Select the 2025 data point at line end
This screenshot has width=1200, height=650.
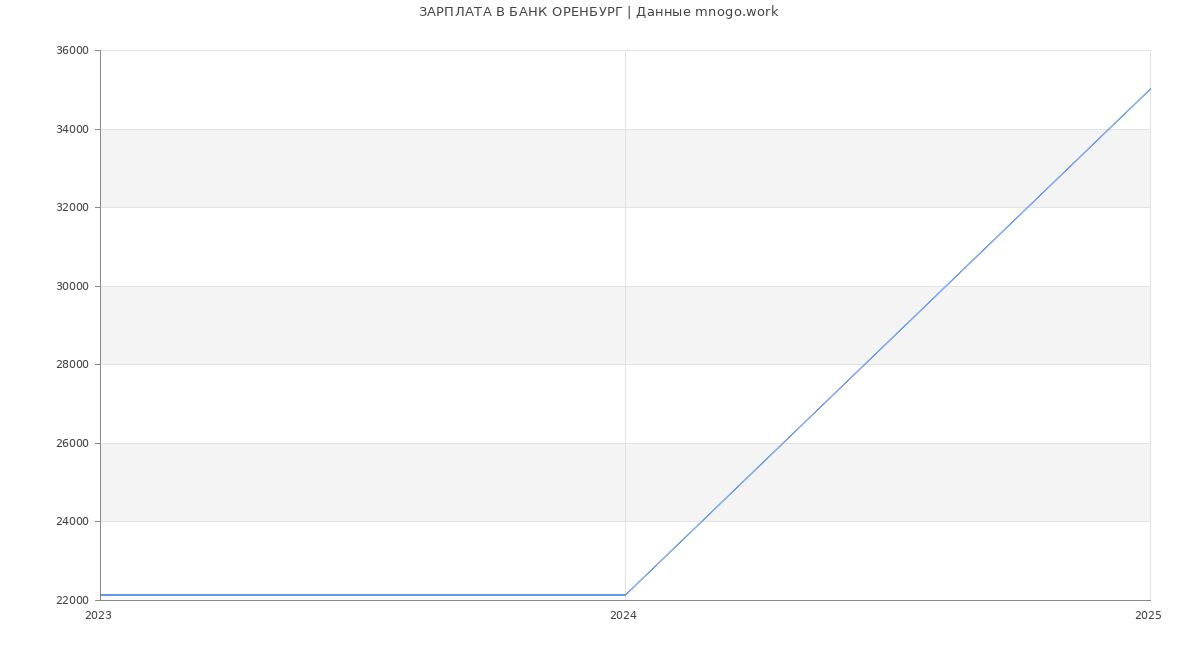click(x=1150, y=89)
